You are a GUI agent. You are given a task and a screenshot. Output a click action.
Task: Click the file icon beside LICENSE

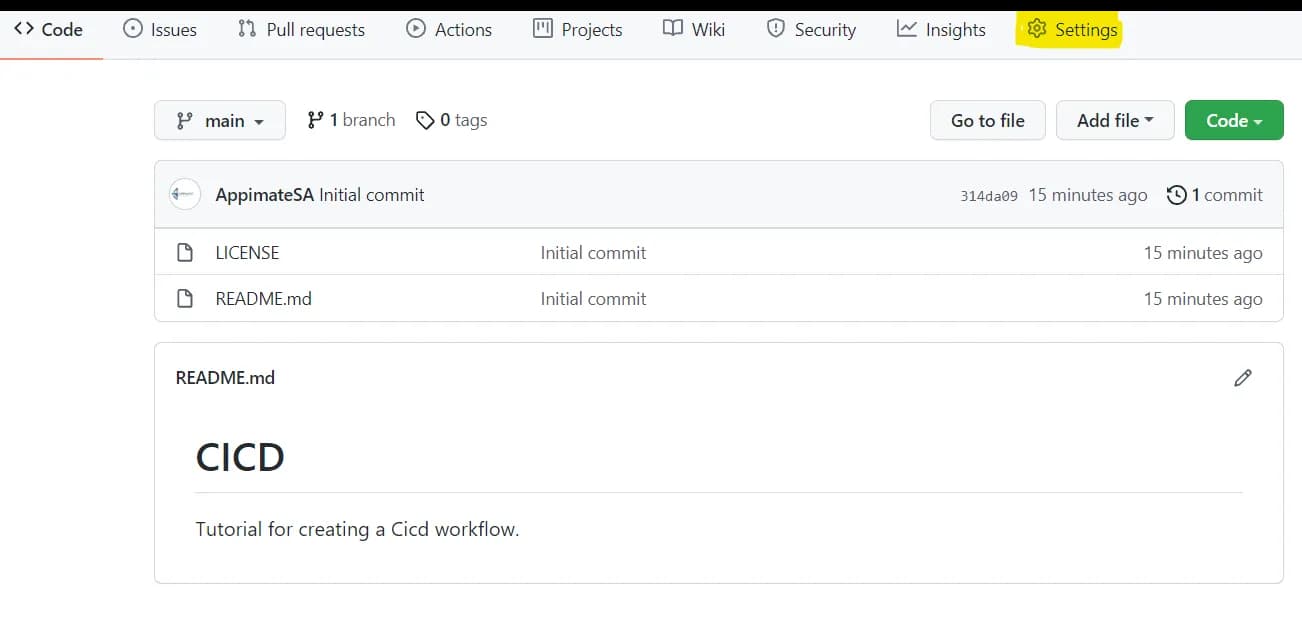[x=185, y=253]
